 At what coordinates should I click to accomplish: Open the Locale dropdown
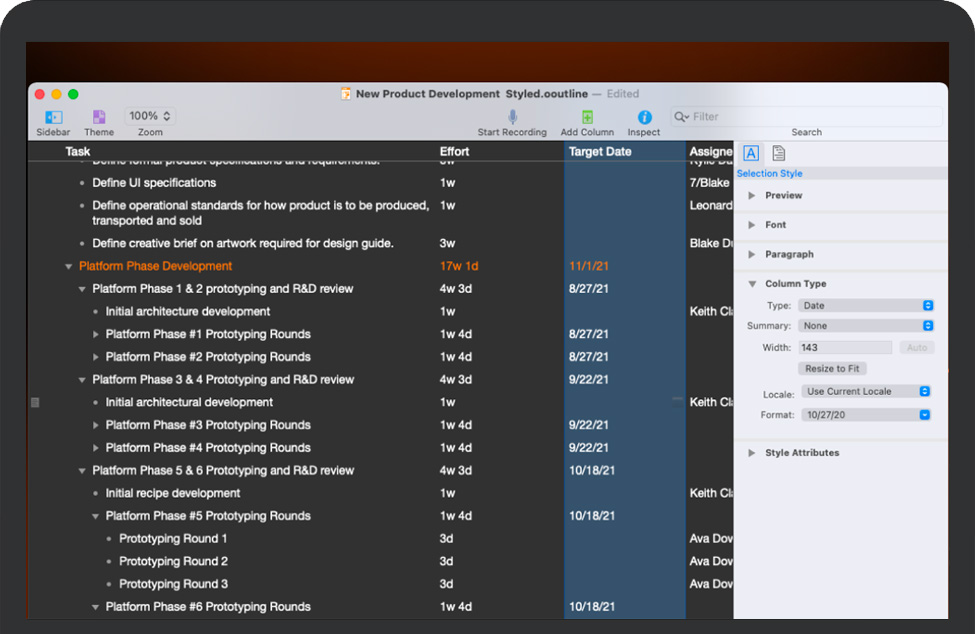(x=866, y=392)
